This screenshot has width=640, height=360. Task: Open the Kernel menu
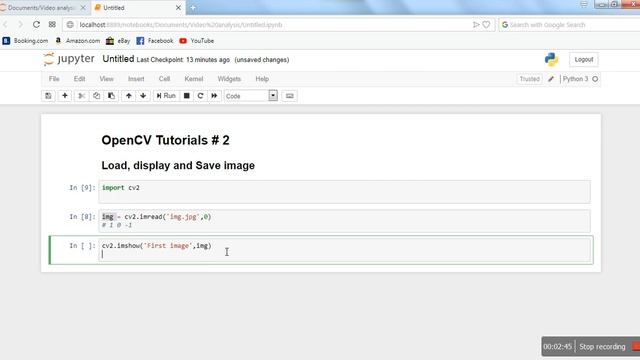[x=193, y=79]
